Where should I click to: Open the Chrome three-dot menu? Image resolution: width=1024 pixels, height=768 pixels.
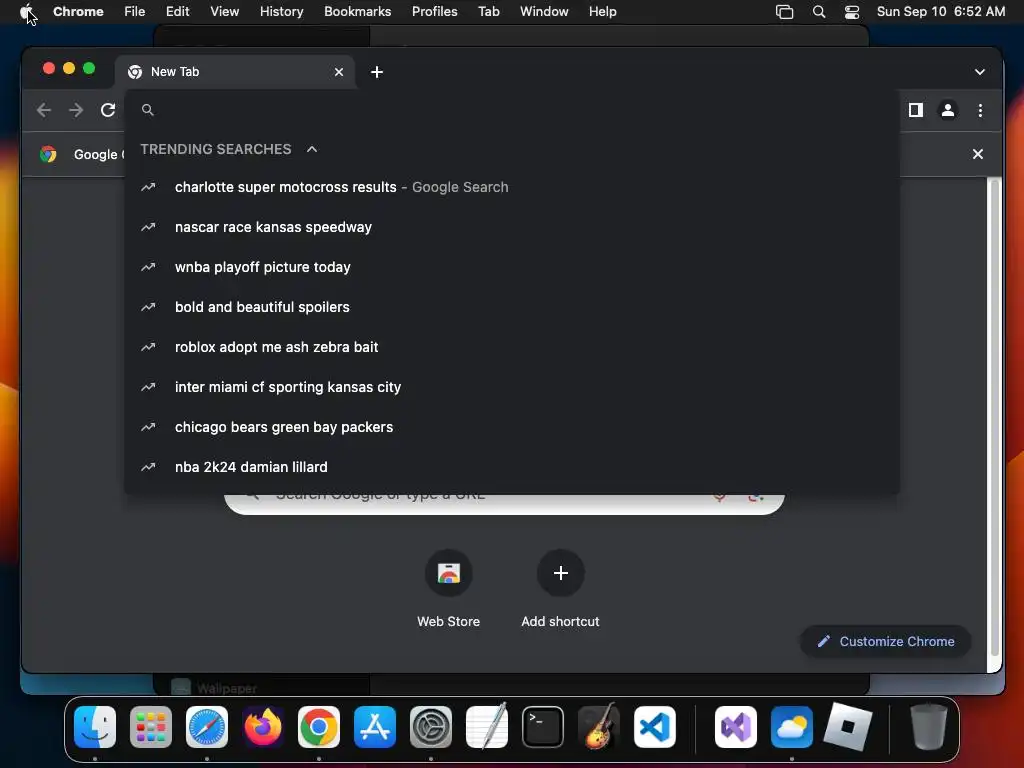(980, 110)
